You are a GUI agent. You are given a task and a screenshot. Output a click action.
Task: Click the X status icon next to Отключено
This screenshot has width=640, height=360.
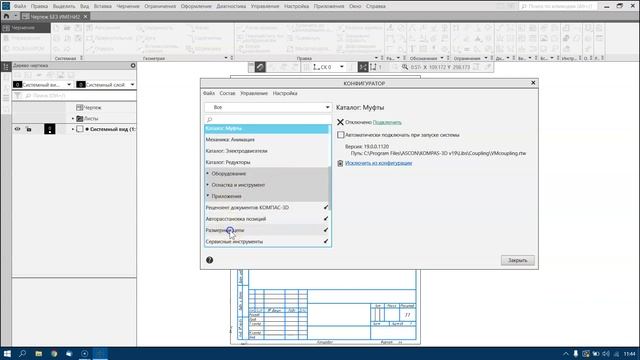tap(340, 122)
